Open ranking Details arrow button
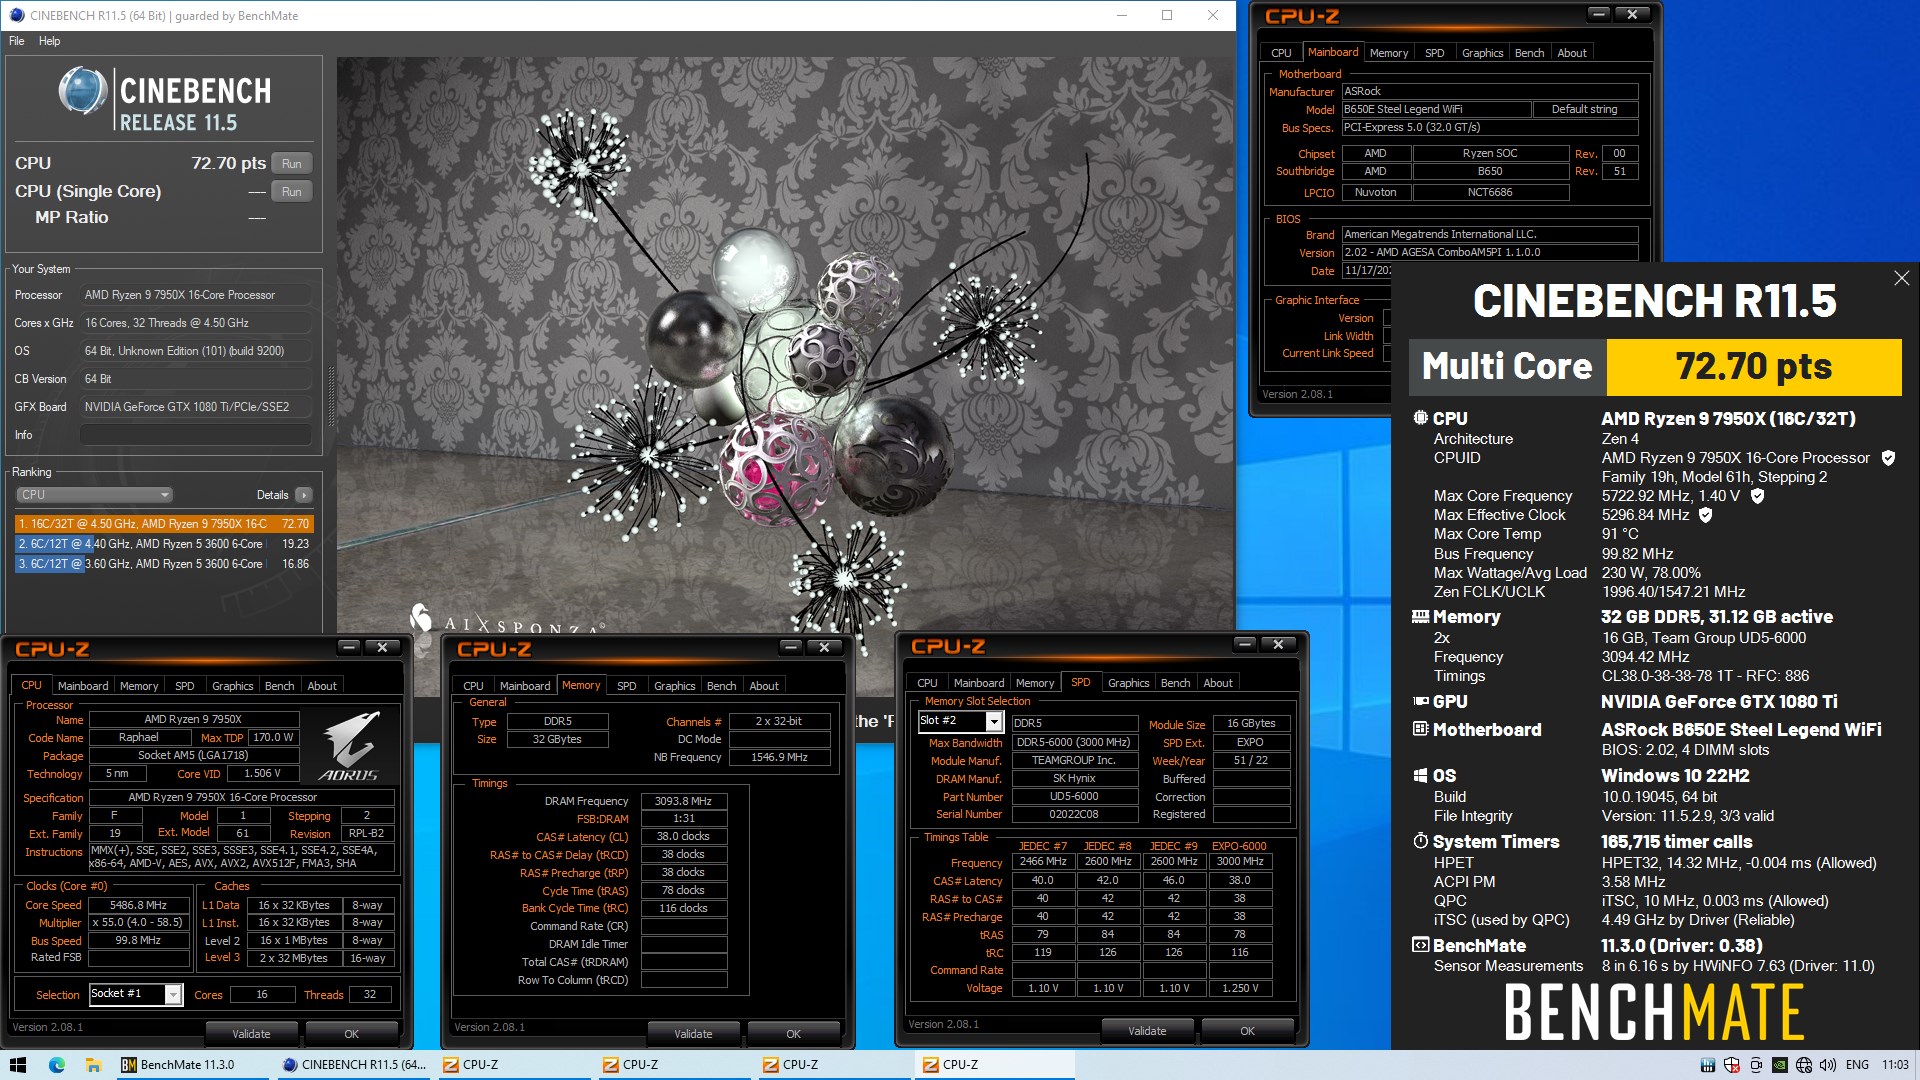 (x=304, y=495)
